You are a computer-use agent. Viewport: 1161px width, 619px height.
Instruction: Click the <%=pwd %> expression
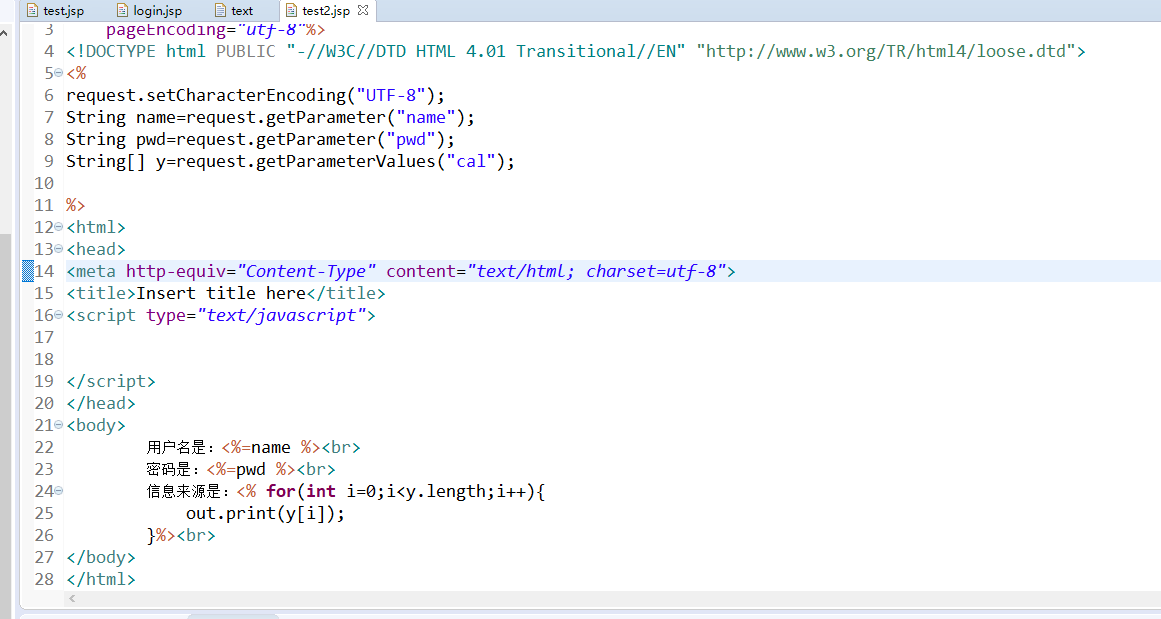[251, 469]
